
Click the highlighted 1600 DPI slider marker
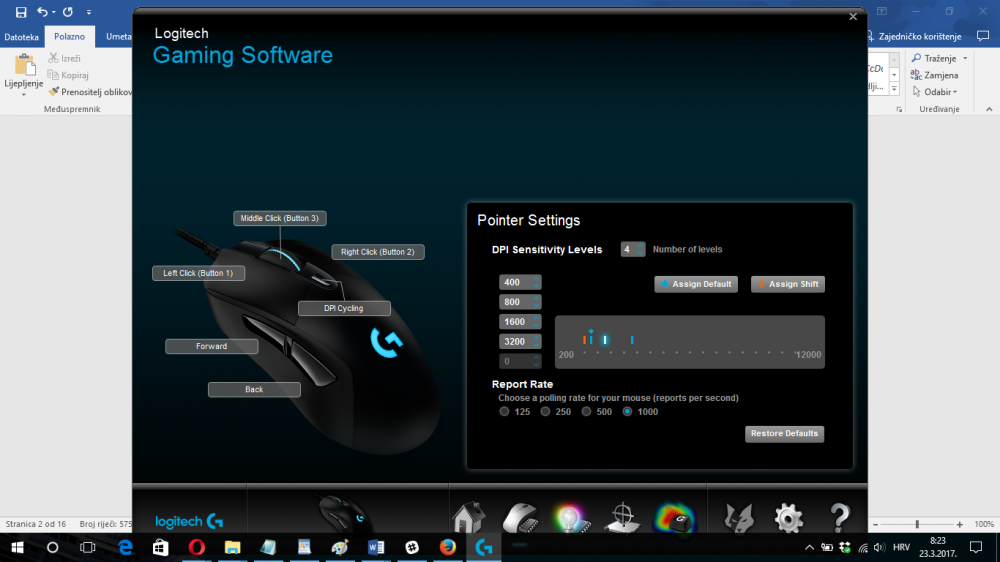coord(605,340)
